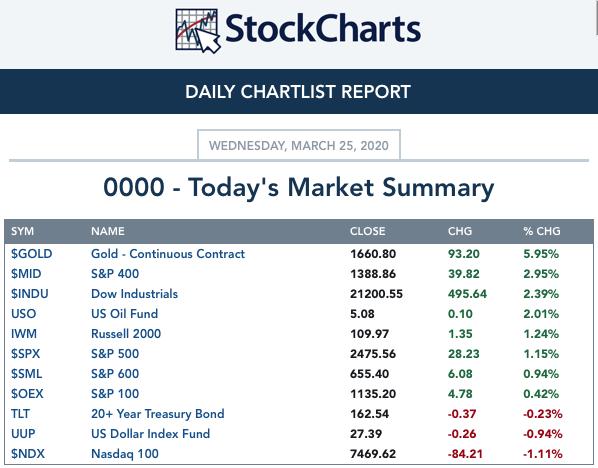The image size is (598, 468).
Task: Click the S&P 100 name link
Action: (115, 394)
